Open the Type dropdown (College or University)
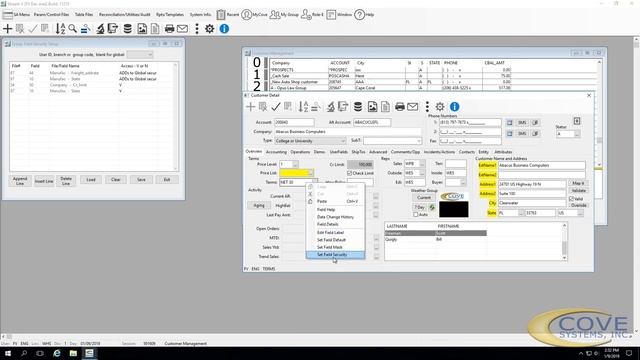This screenshot has height=360, width=640. coord(310,141)
